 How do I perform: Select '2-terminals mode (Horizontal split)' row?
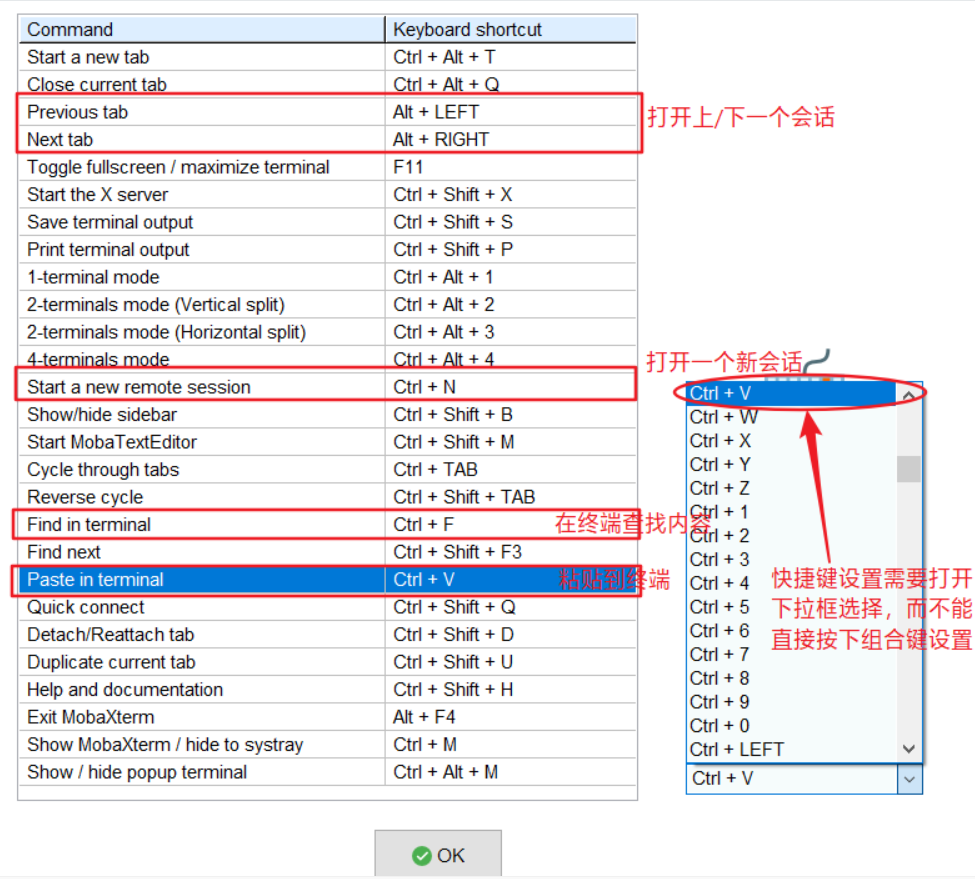point(328,332)
